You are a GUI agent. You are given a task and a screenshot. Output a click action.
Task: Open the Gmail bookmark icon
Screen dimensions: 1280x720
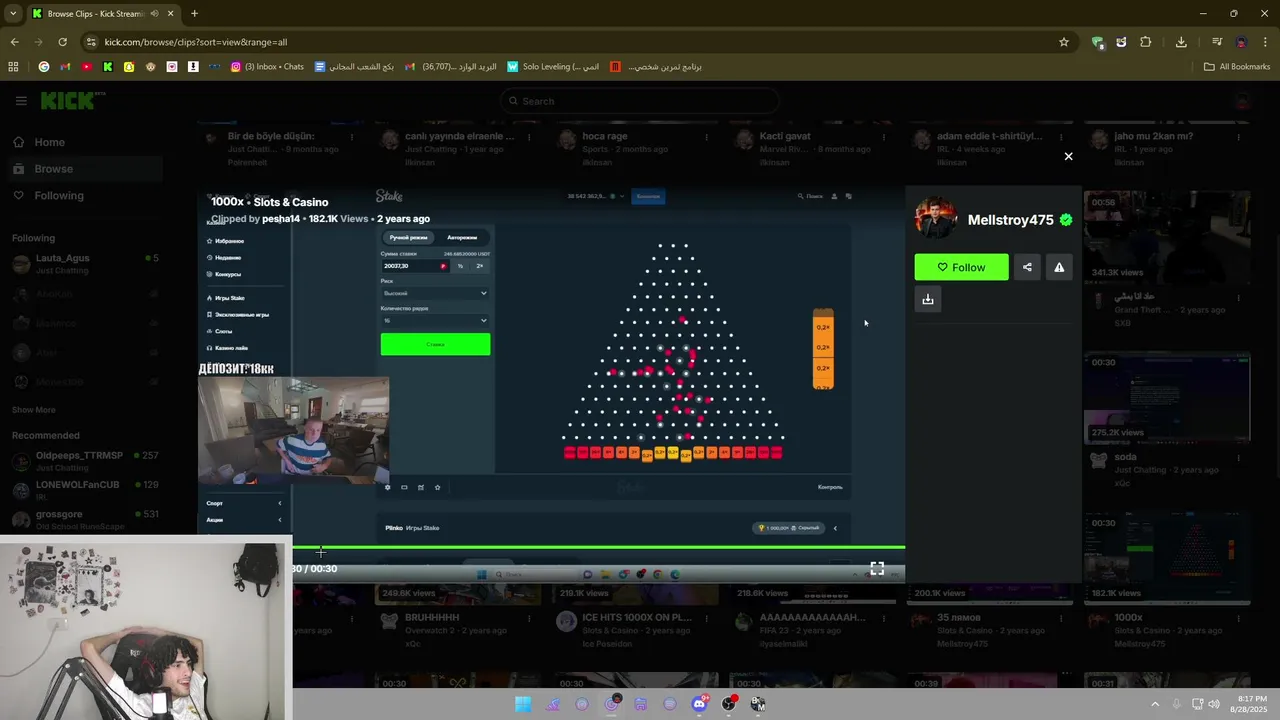[65, 67]
